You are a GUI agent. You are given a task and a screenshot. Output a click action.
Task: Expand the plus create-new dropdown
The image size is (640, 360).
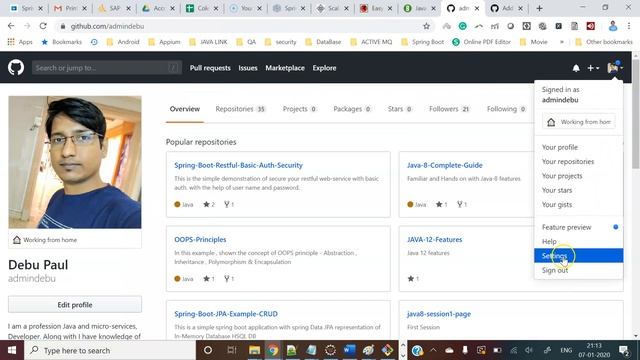(x=593, y=68)
